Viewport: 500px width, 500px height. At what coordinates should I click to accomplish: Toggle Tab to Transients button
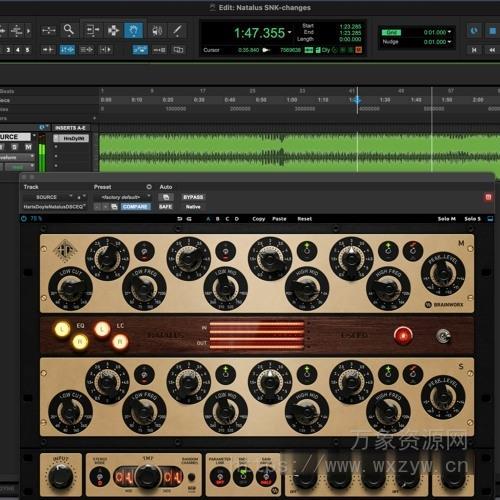pos(48,50)
